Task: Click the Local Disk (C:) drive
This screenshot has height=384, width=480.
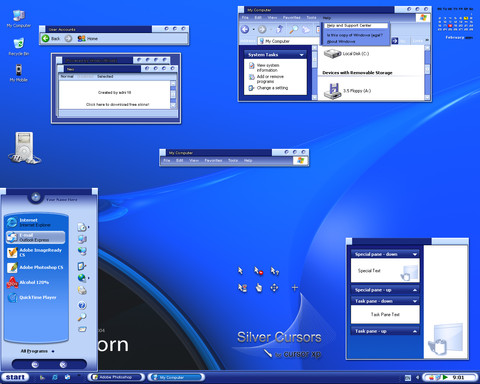Action: click(x=347, y=54)
